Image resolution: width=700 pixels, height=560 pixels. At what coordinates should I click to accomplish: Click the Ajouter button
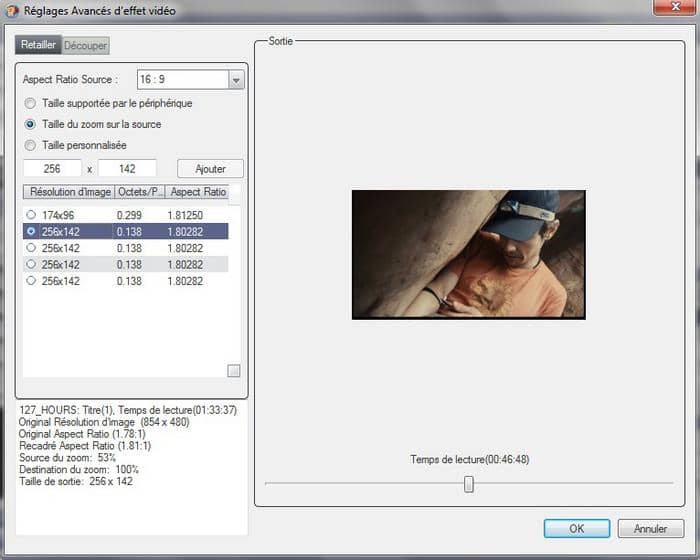coord(210,169)
